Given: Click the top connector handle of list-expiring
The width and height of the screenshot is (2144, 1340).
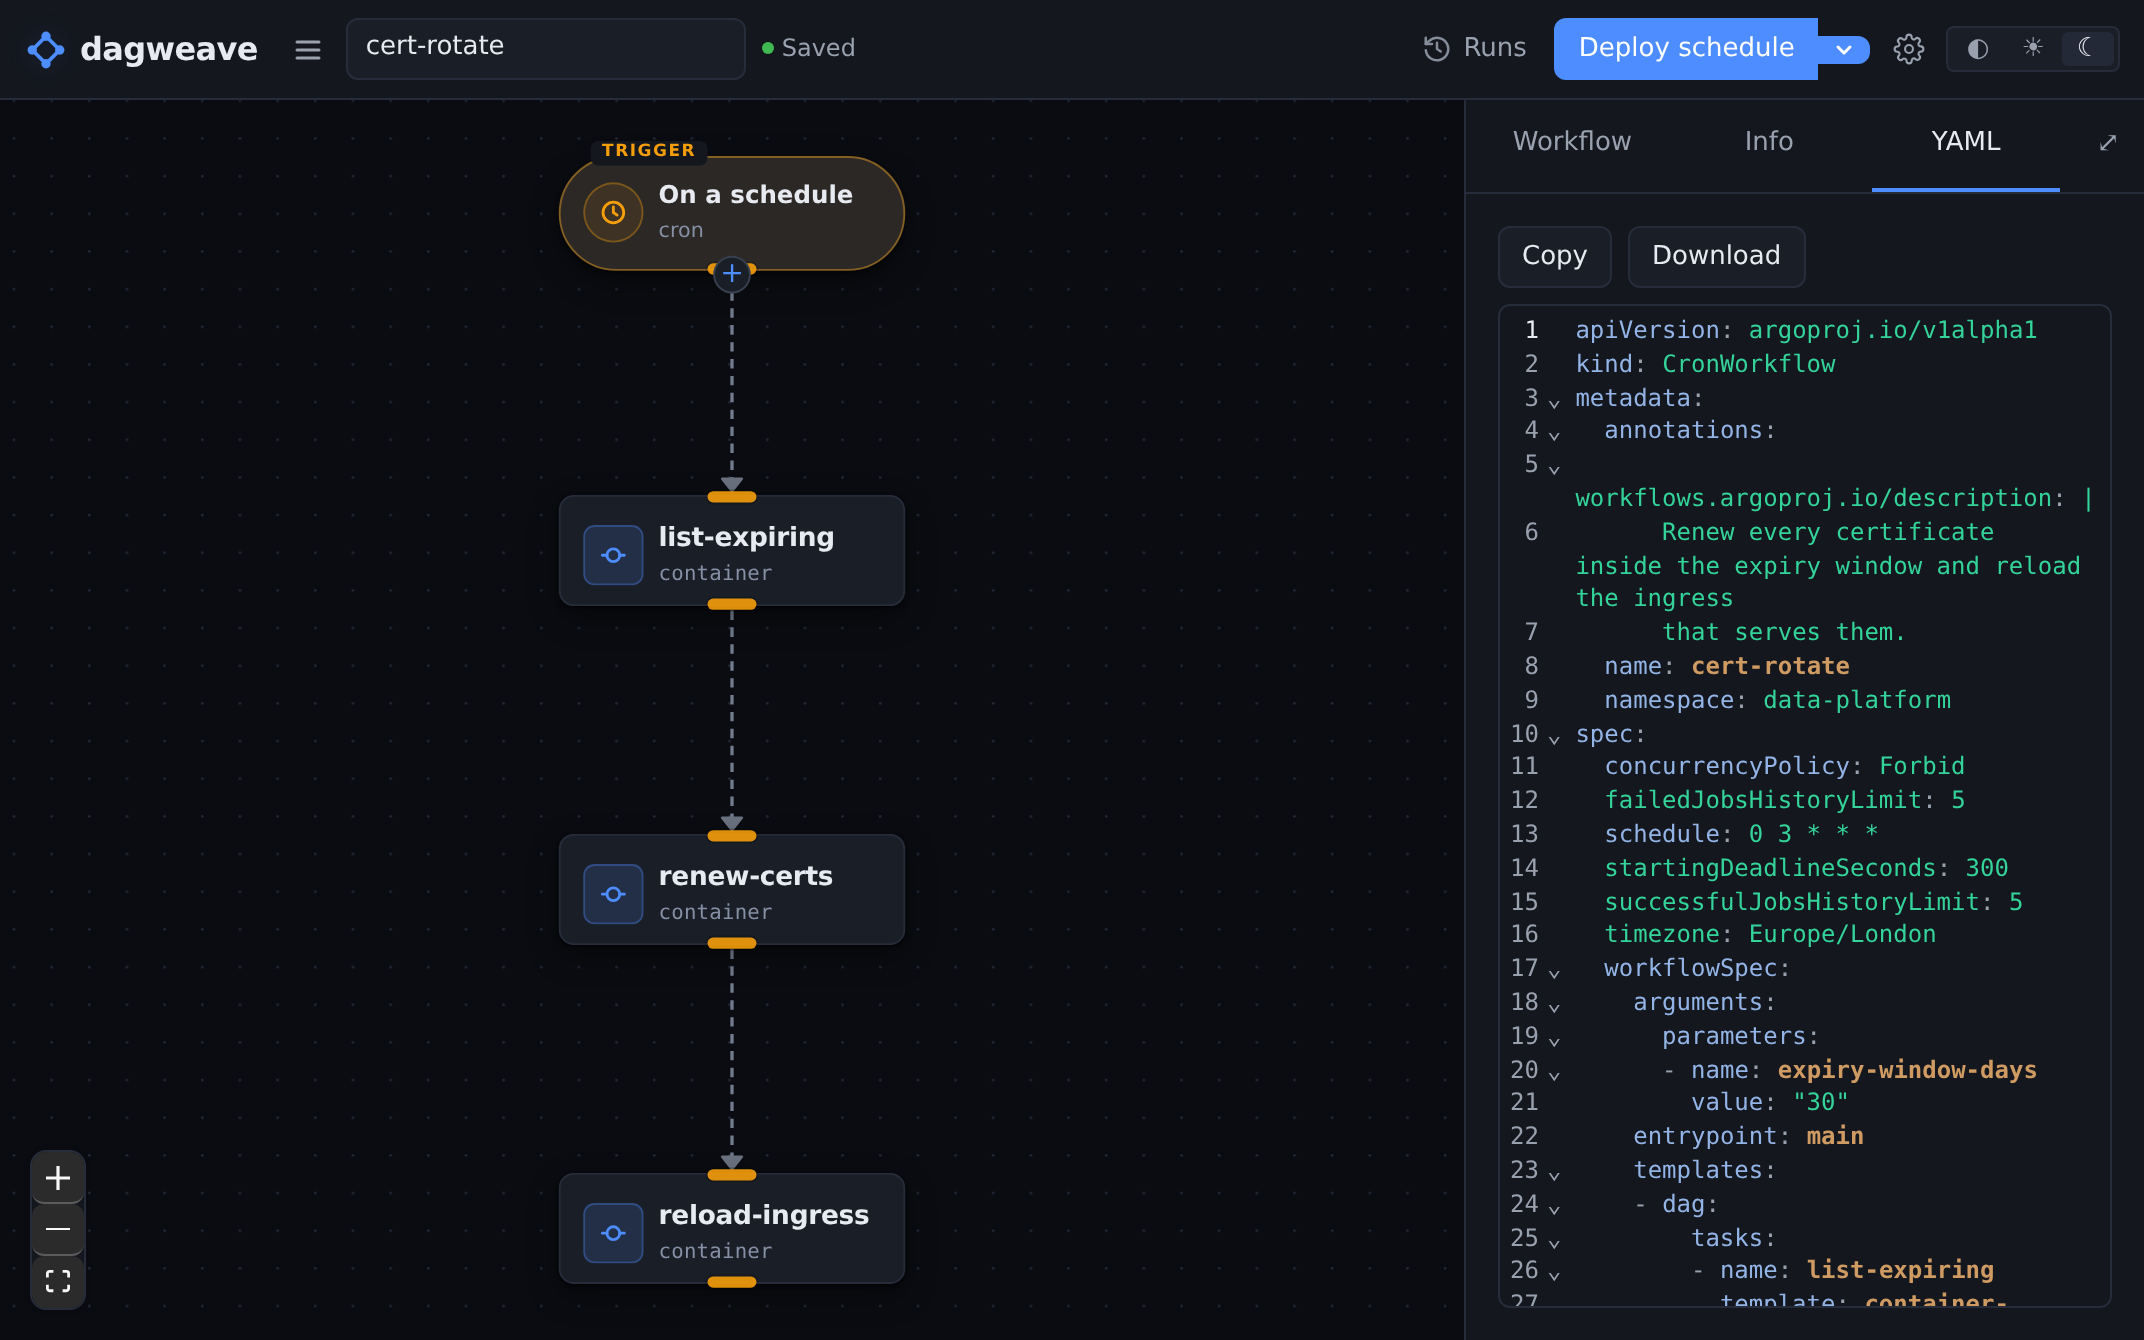Looking at the screenshot, I should coord(732,497).
